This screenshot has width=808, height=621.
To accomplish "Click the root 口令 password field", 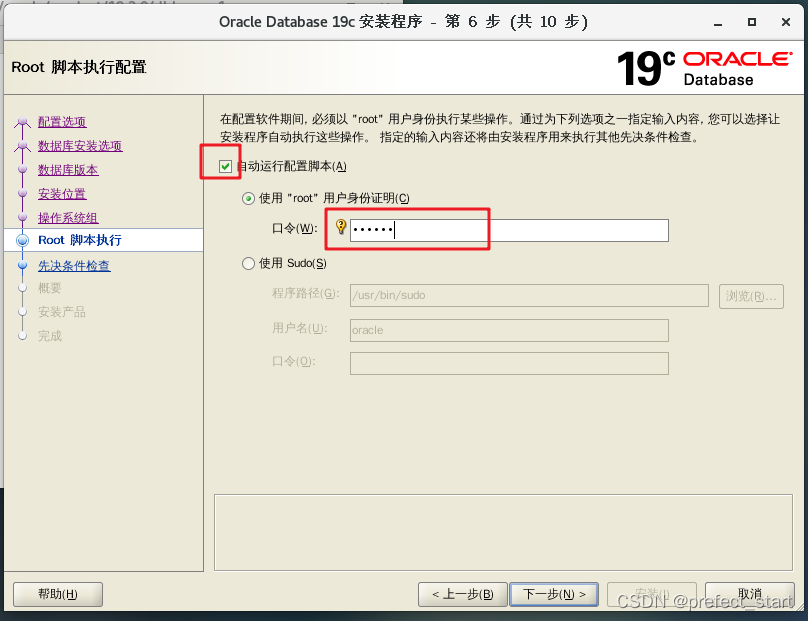I will tap(509, 230).
